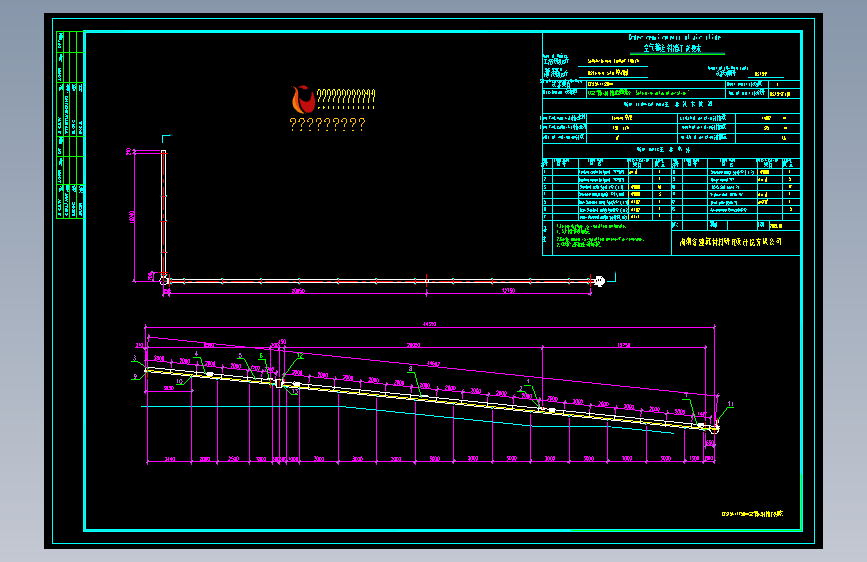Click the white flow arrow at plan right end
The image size is (867, 562).
pos(600,281)
